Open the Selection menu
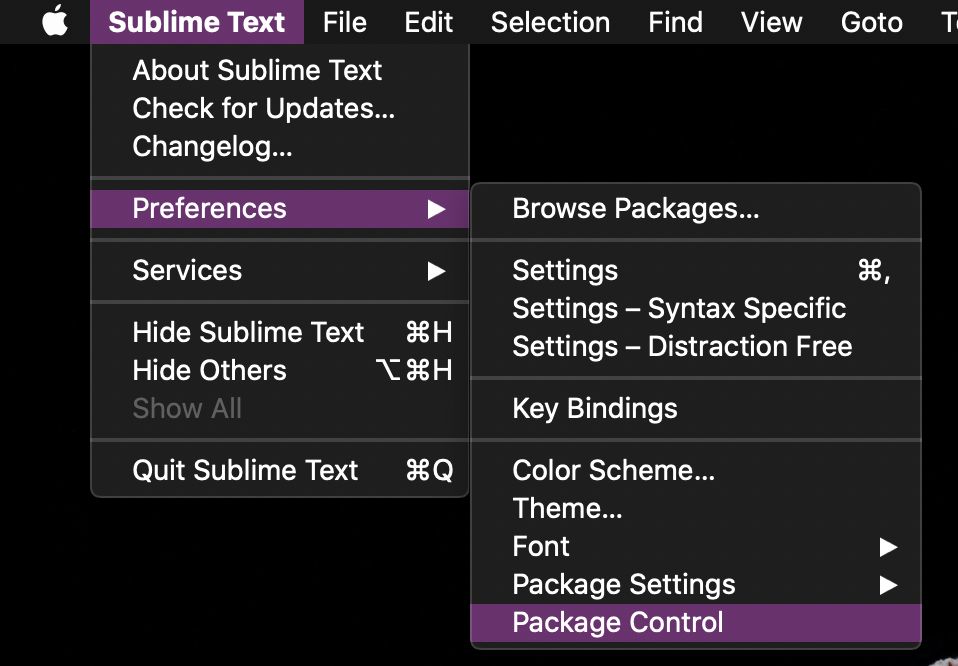The image size is (958, 666). point(550,22)
